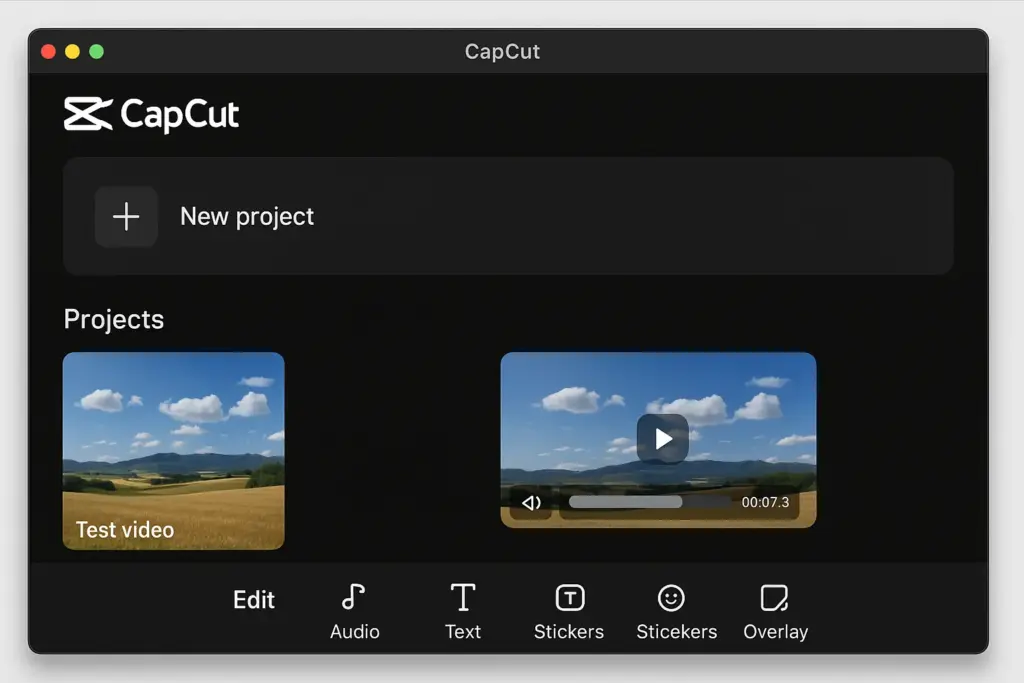Mute the preview with the speaker icon
This screenshot has width=1024, height=683.
point(532,502)
